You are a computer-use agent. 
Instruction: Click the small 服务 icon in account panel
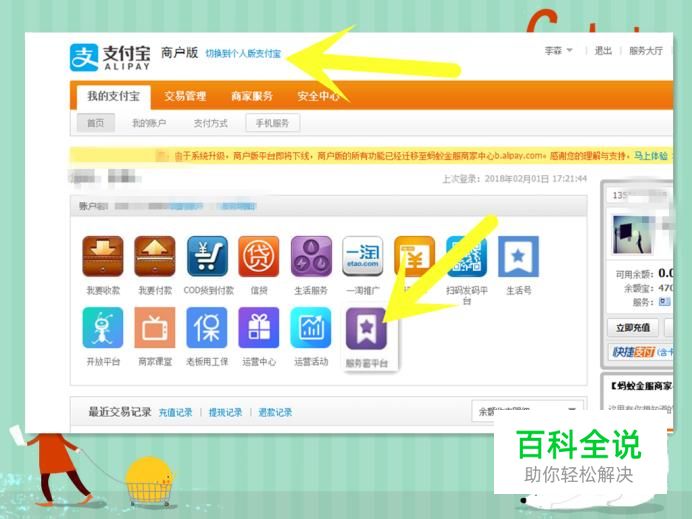[x=665, y=302]
